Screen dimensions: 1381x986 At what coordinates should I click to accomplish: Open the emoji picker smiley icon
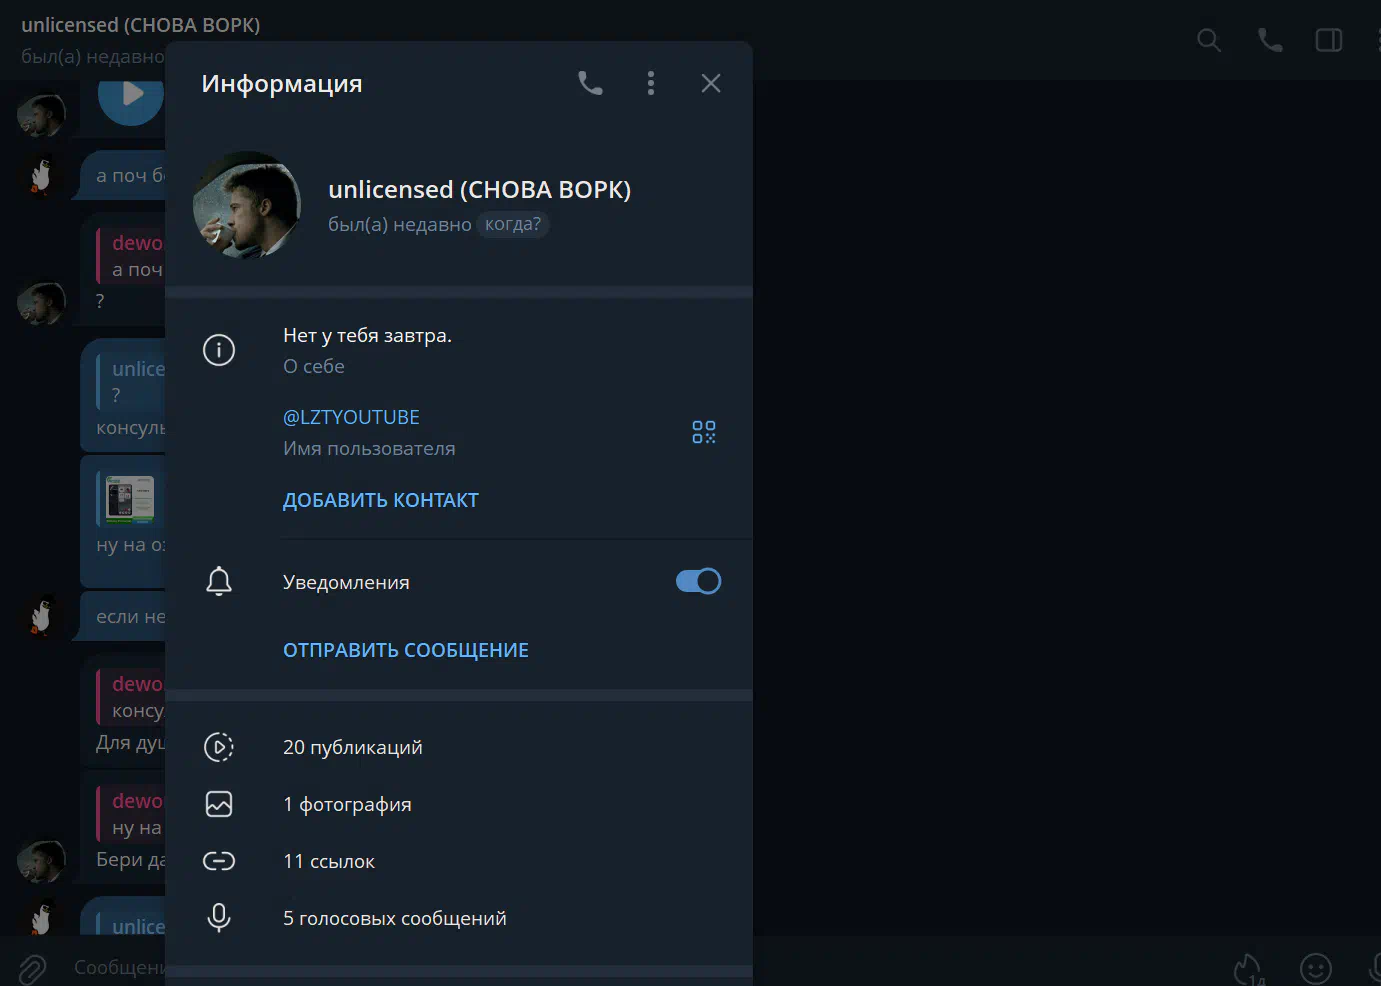coord(1316,968)
